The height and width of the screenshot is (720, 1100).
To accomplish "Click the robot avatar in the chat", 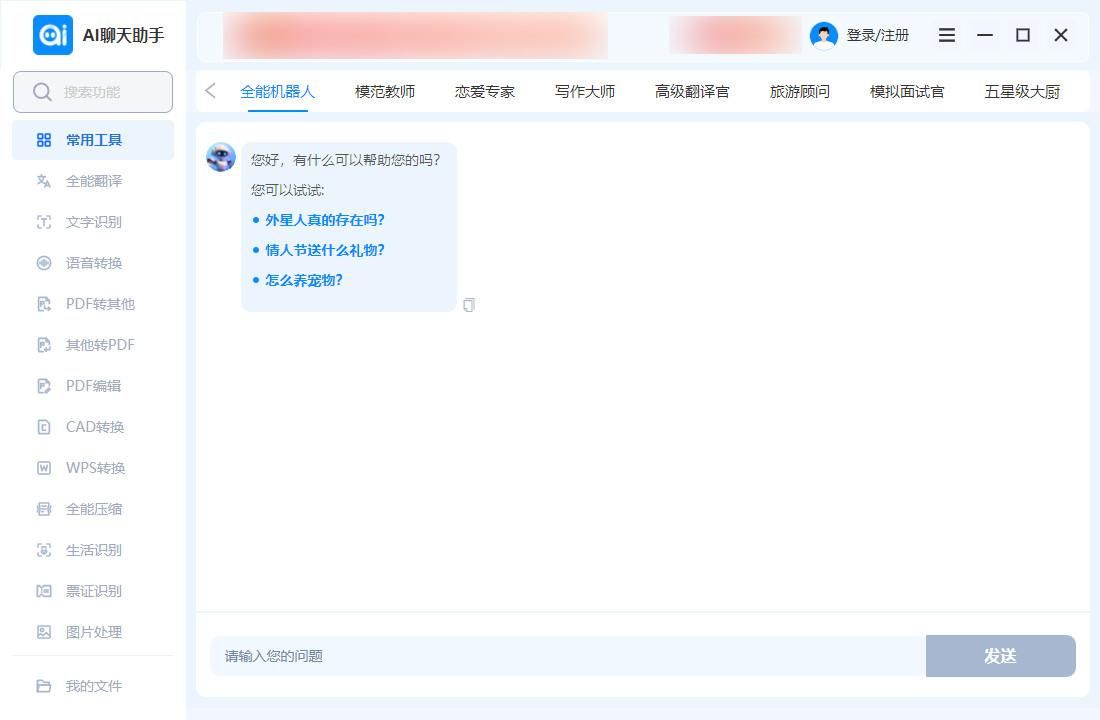I will pos(221,157).
